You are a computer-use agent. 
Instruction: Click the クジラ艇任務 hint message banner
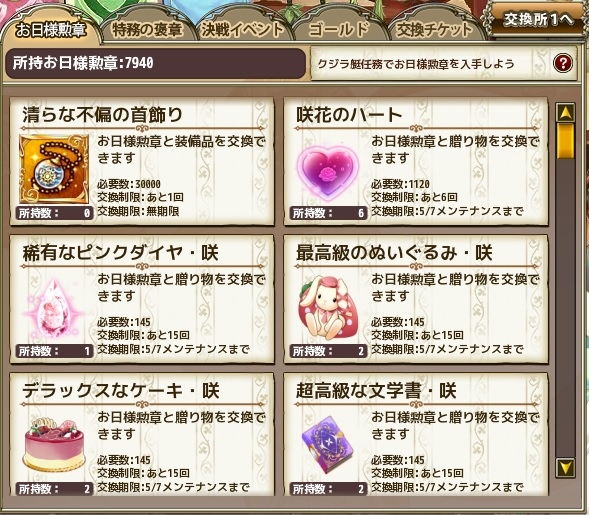pyautogui.click(x=443, y=63)
